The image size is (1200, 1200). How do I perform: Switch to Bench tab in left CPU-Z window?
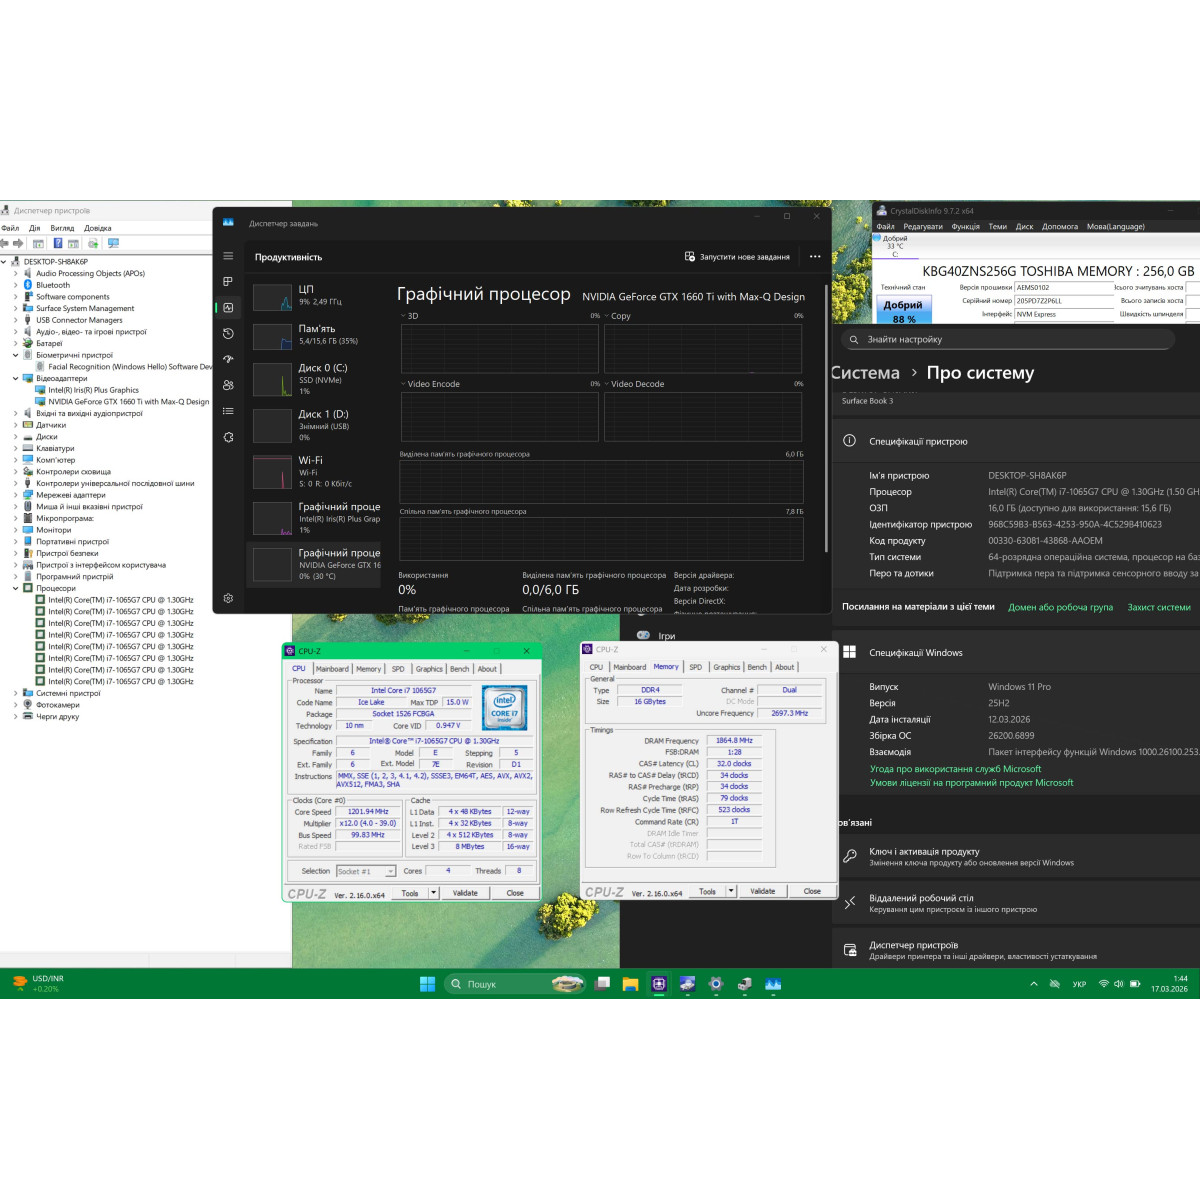click(x=460, y=669)
